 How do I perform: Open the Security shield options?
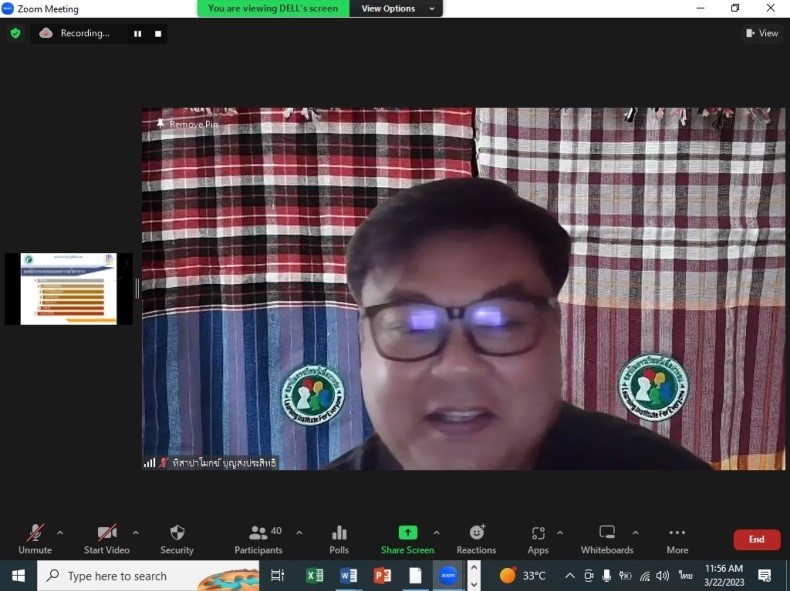(177, 538)
